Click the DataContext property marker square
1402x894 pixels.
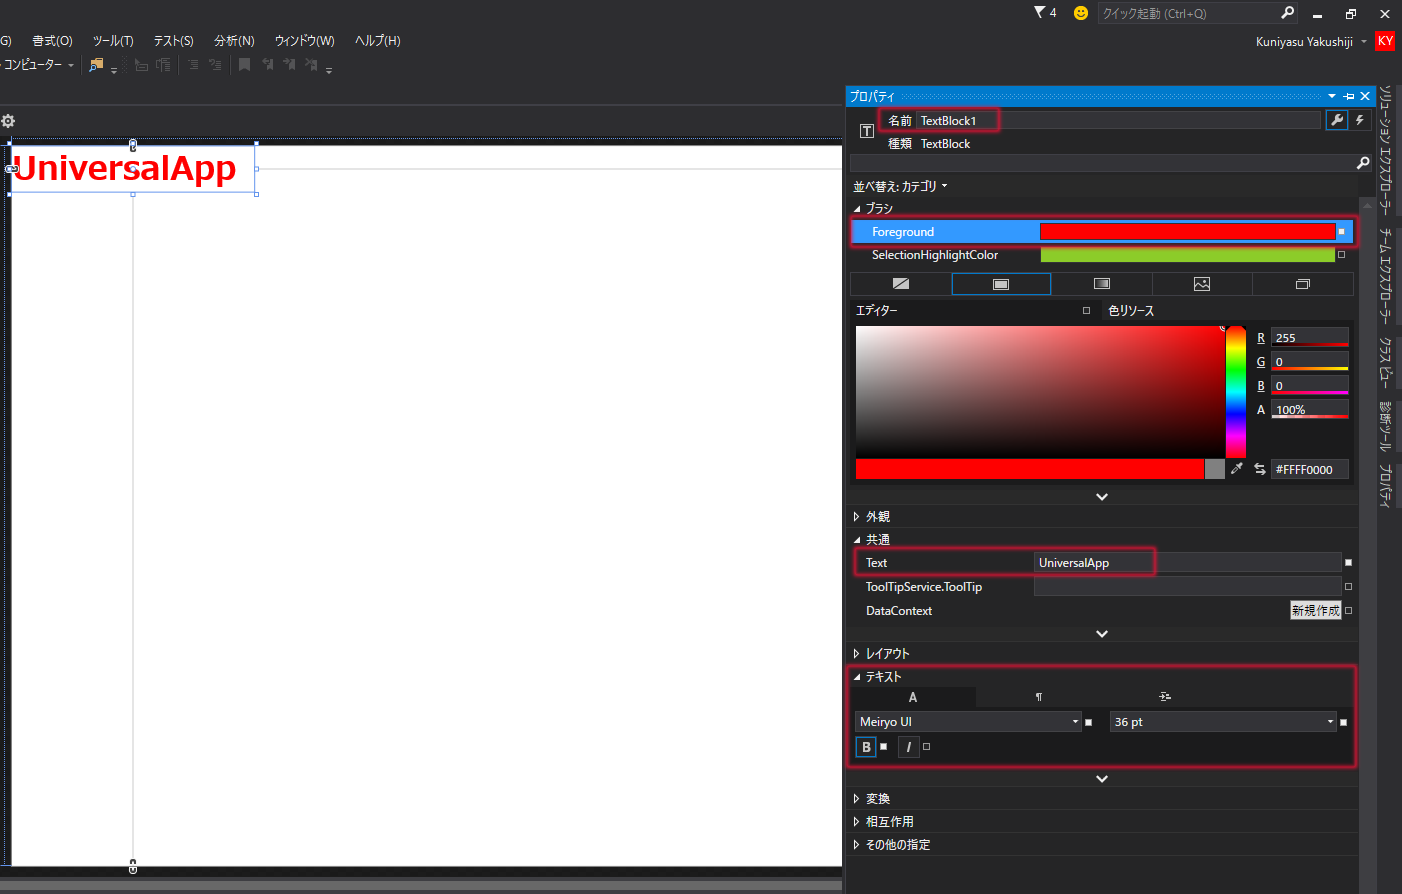(x=1348, y=611)
